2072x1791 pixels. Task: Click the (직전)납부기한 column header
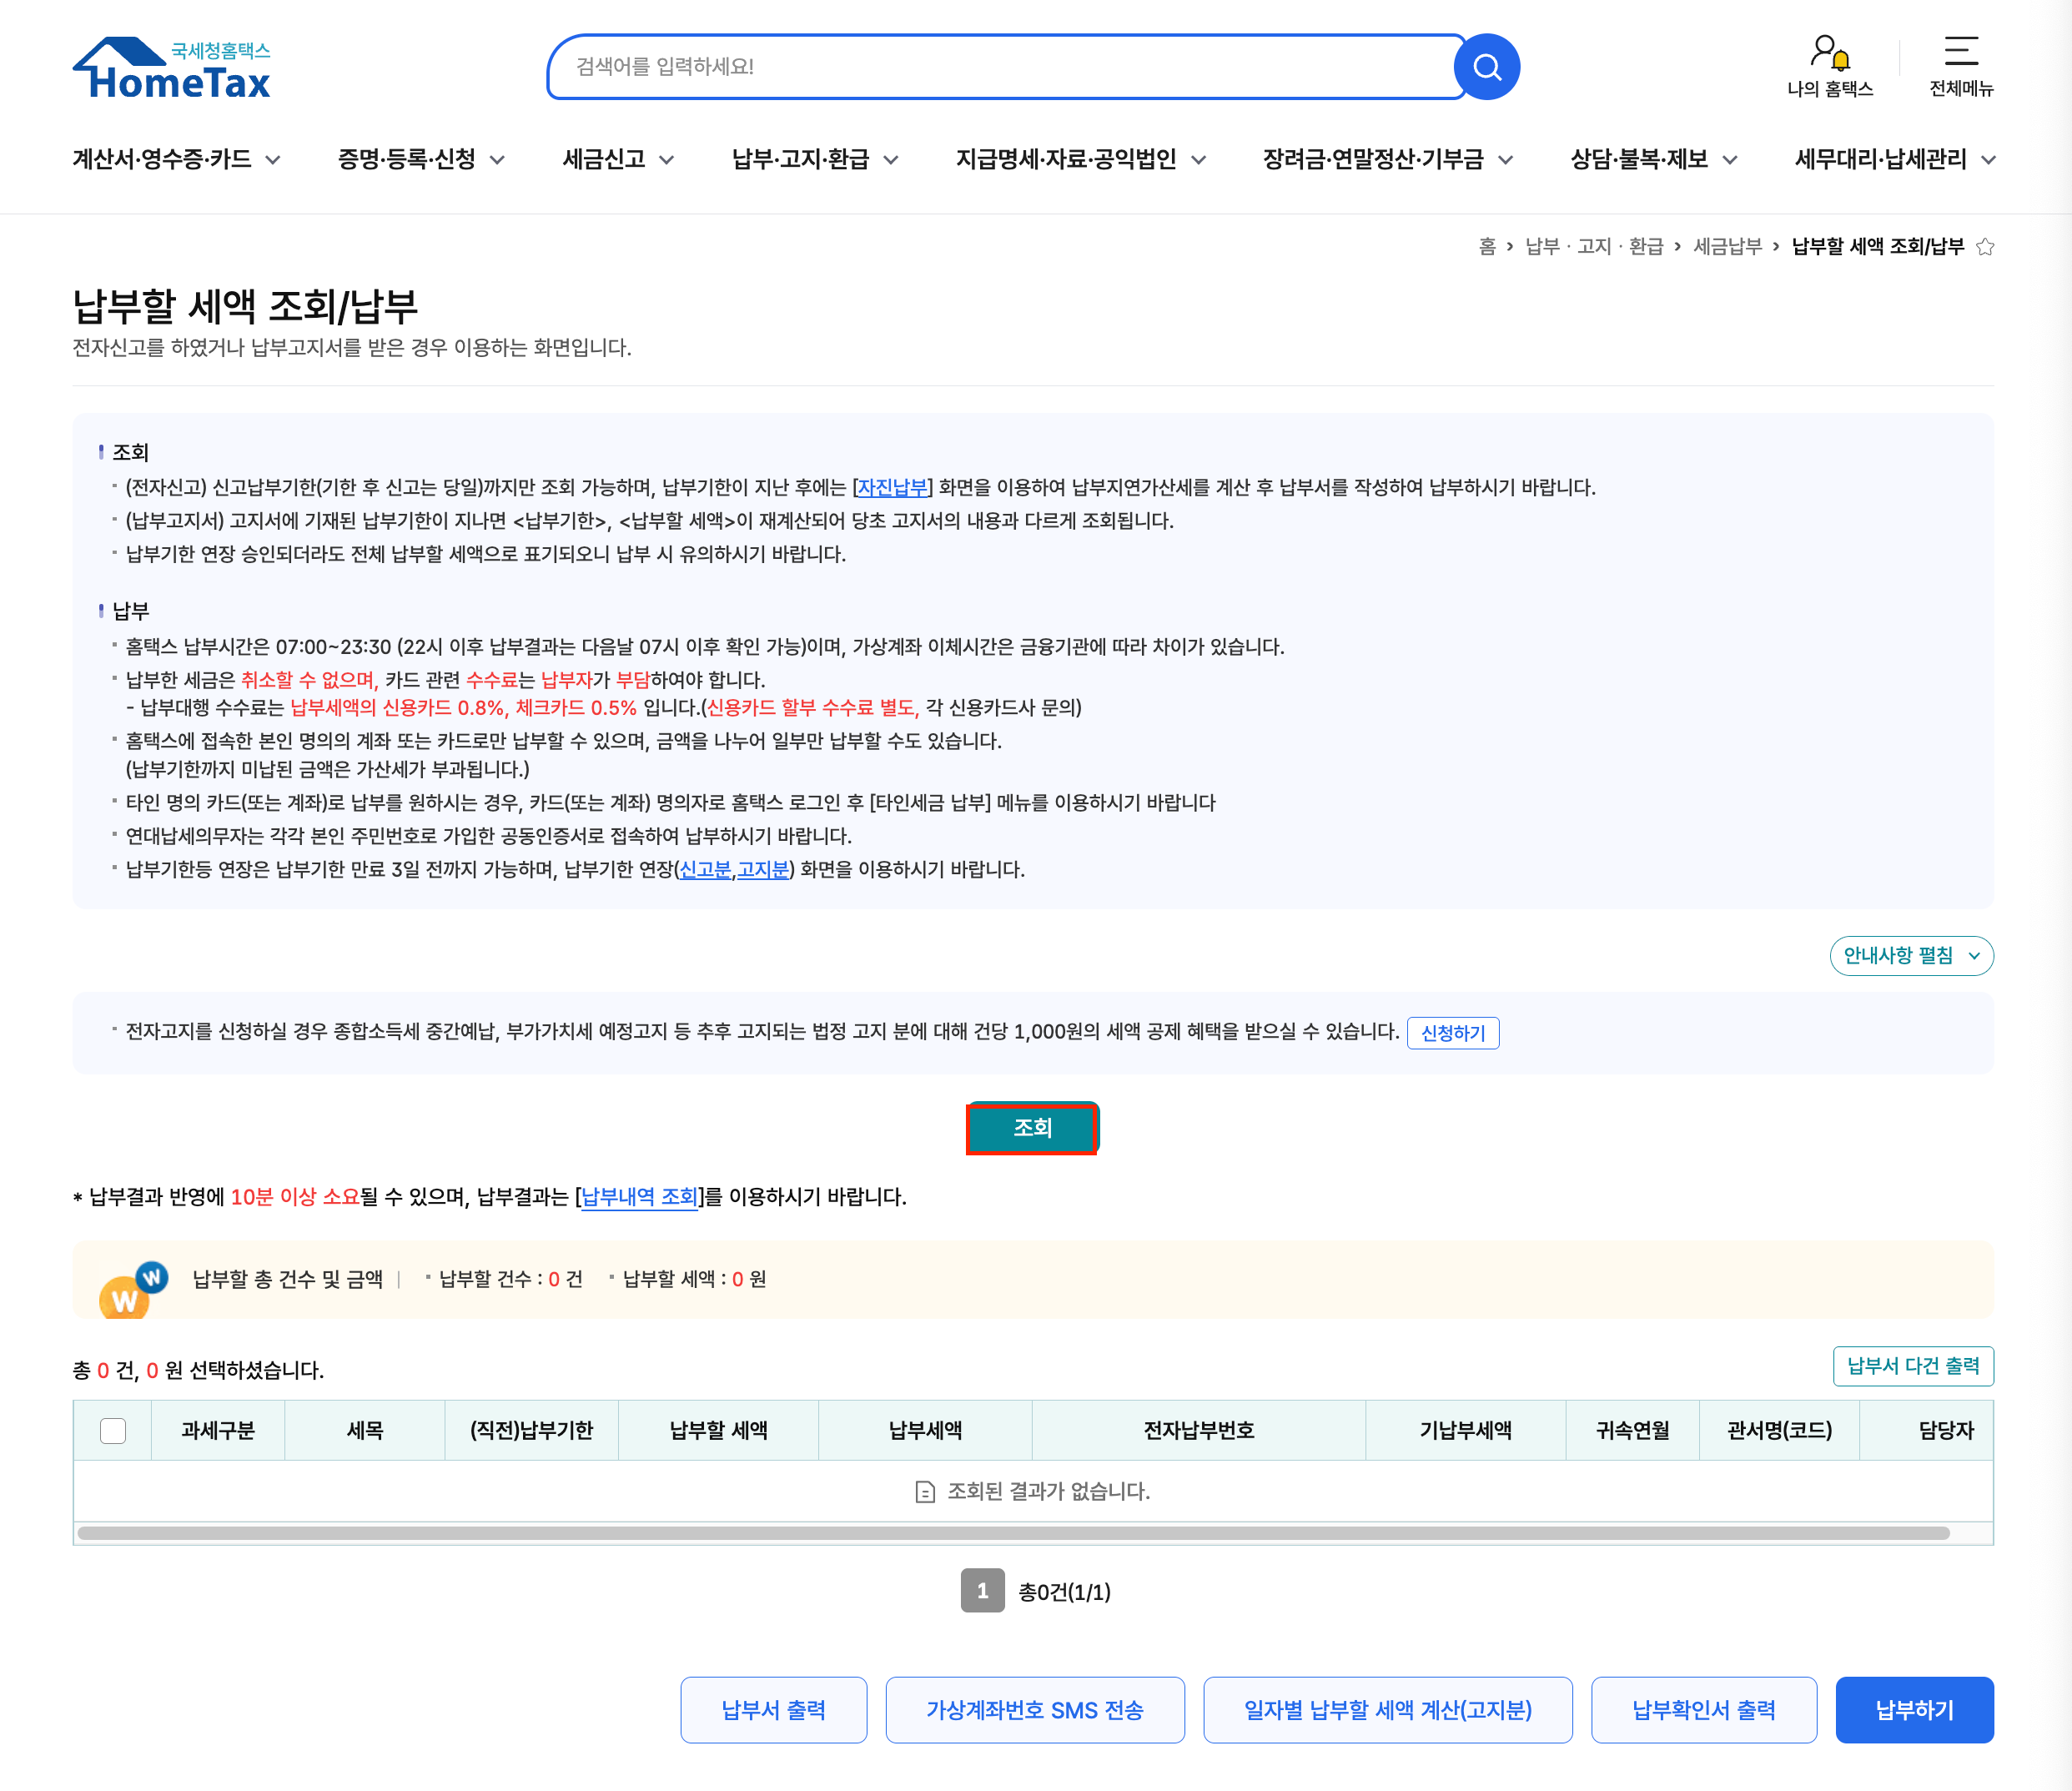click(x=532, y=1431)
